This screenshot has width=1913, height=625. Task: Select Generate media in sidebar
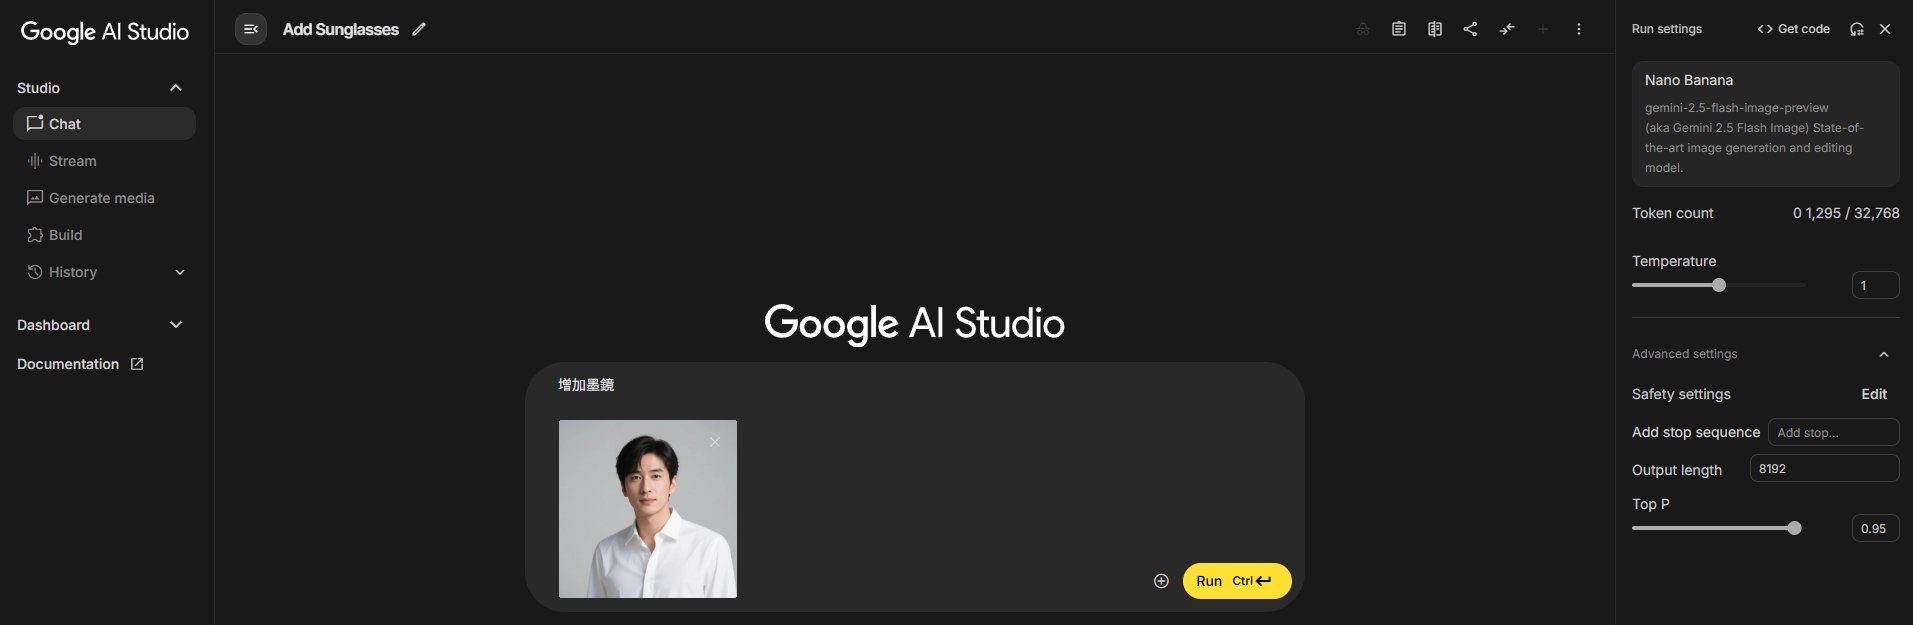click(101, 198)
